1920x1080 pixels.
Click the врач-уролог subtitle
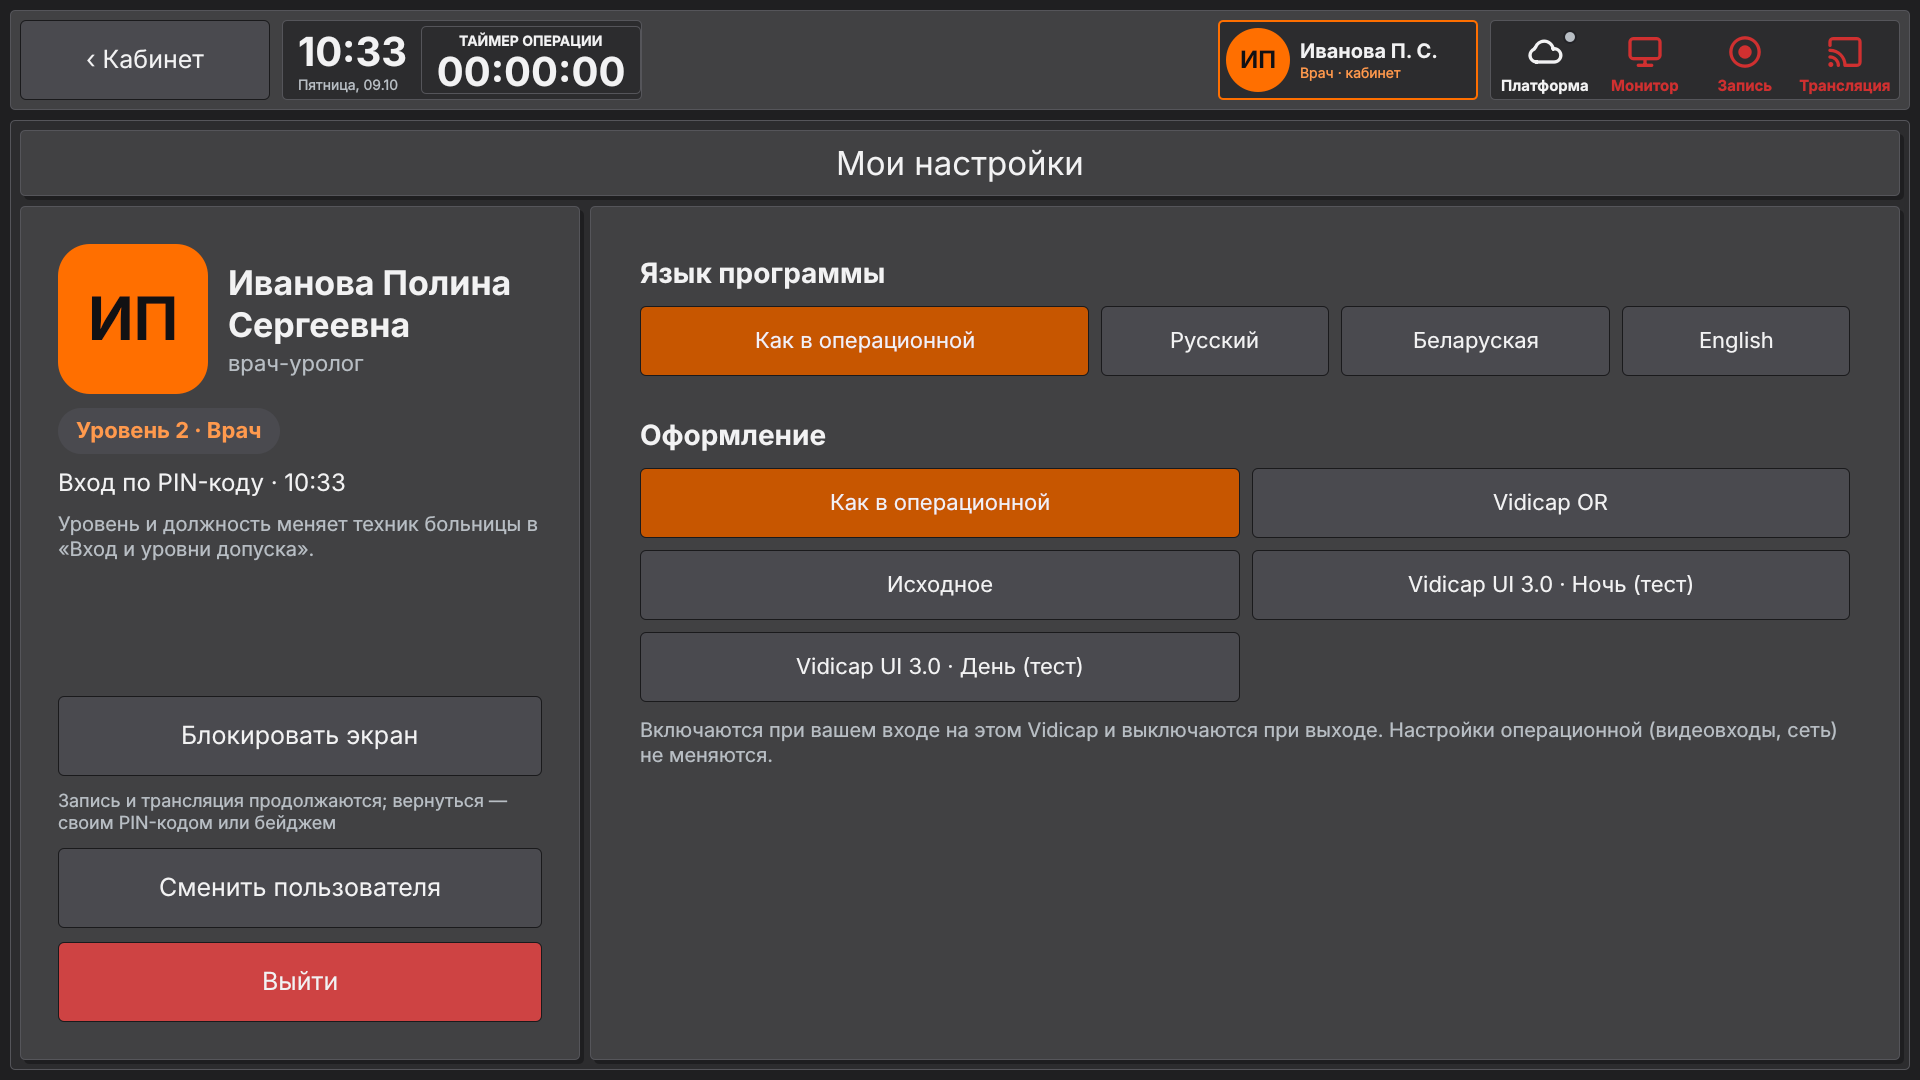pyautogui.click(x=295, y=364)
